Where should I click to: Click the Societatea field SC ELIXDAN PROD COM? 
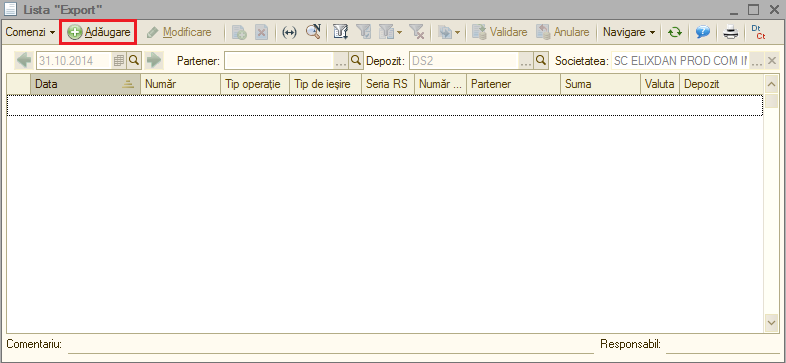[681, 61]
